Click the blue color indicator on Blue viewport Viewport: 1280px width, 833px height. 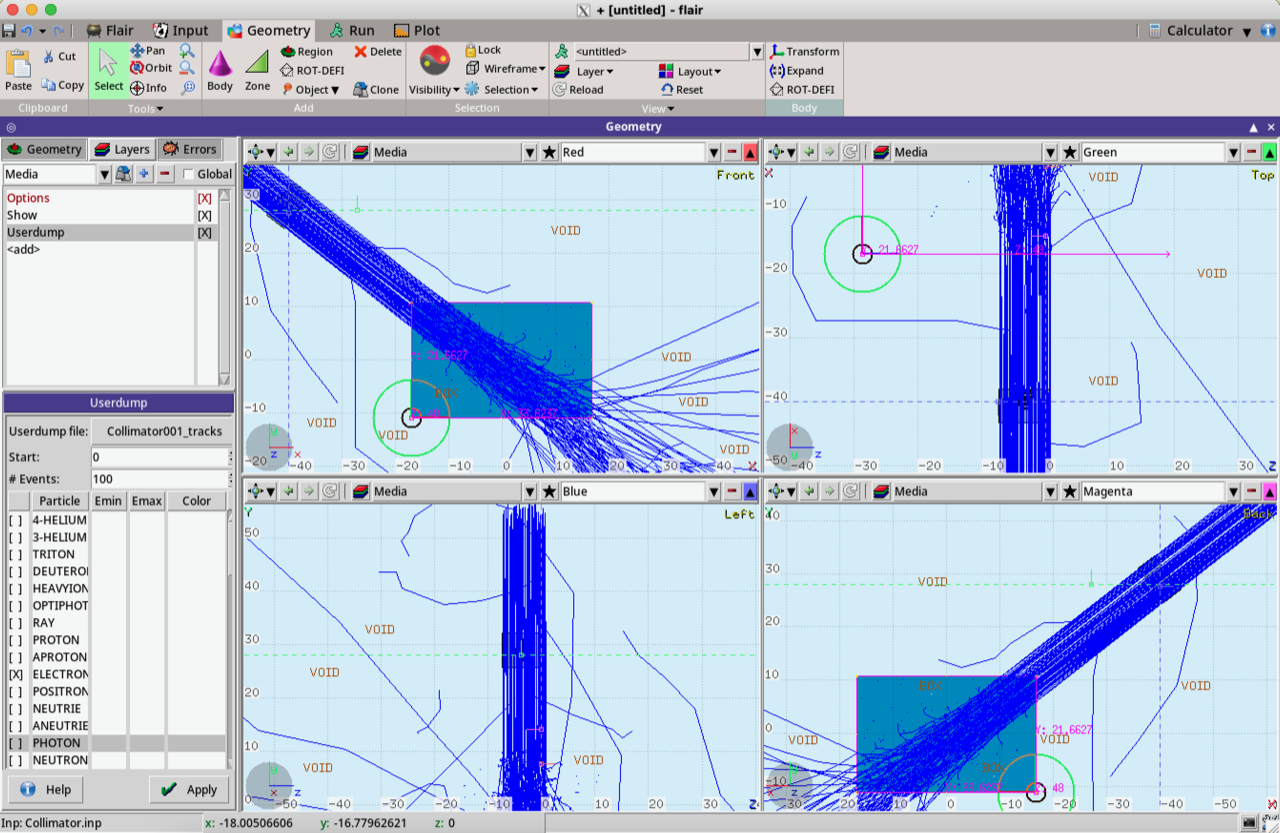pyautogui.click(x=749, y=491)
